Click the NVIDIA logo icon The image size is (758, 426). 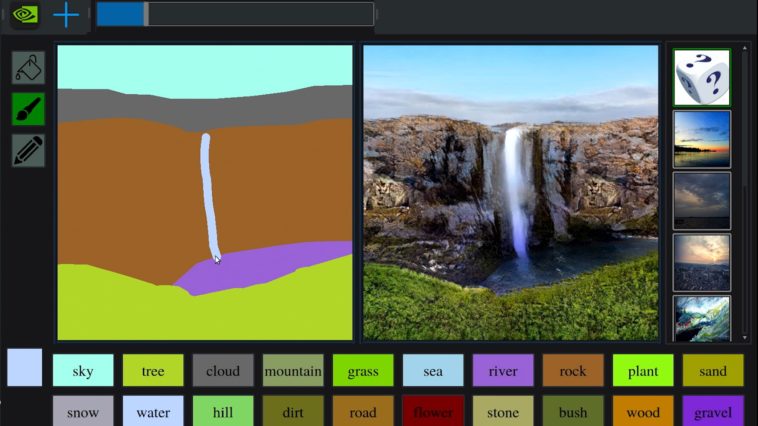25,15
